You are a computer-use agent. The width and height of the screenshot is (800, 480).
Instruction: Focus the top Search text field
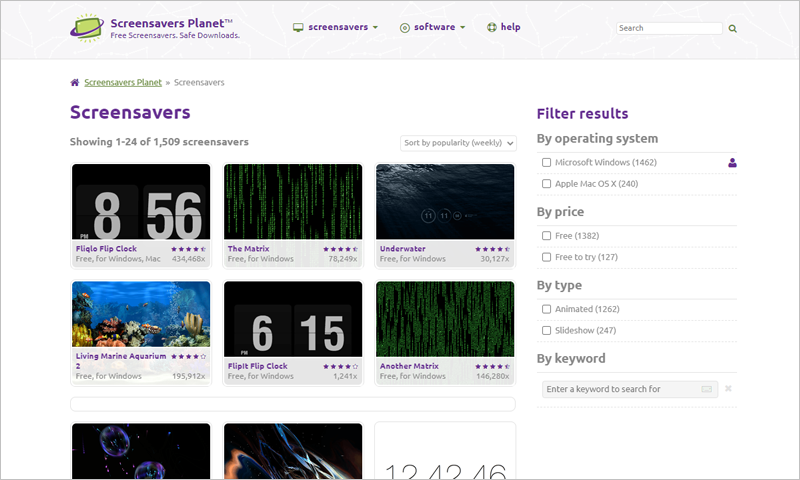669,28
